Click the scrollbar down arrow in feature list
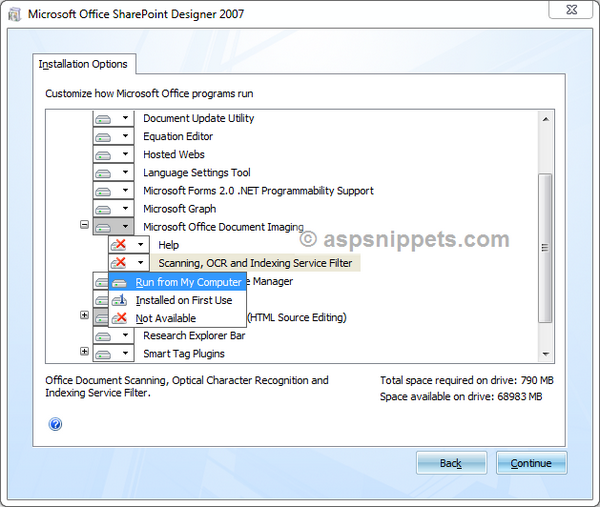The width and height of the screenshot is (600, 507). tap(546, 354)
